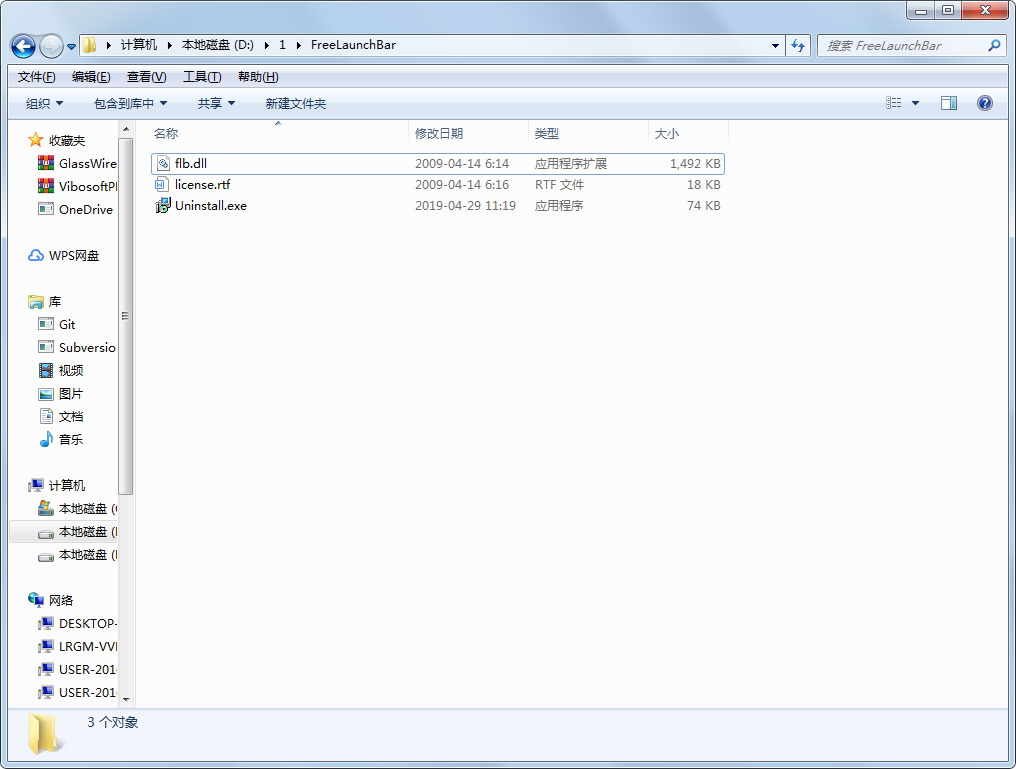Image resolution: width=1016 pixels, height=769 pixels.
Task: Select OneDrive in the favorites list
Action: (85, 210)
